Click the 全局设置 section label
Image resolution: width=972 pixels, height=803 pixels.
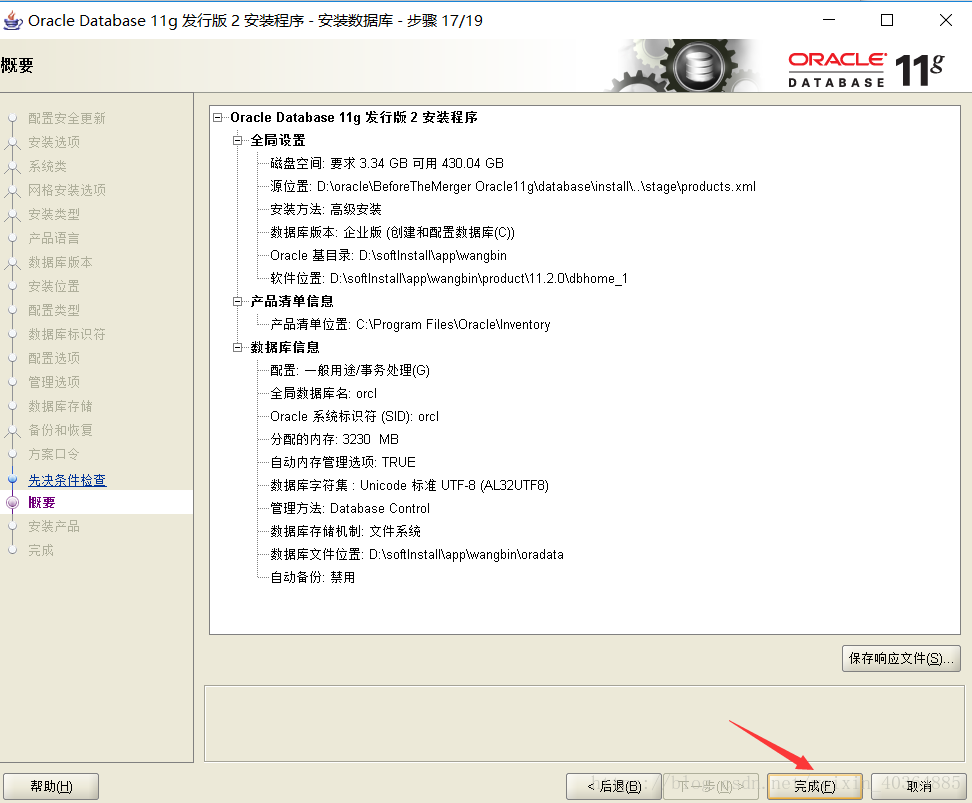(x=278, y=140)
